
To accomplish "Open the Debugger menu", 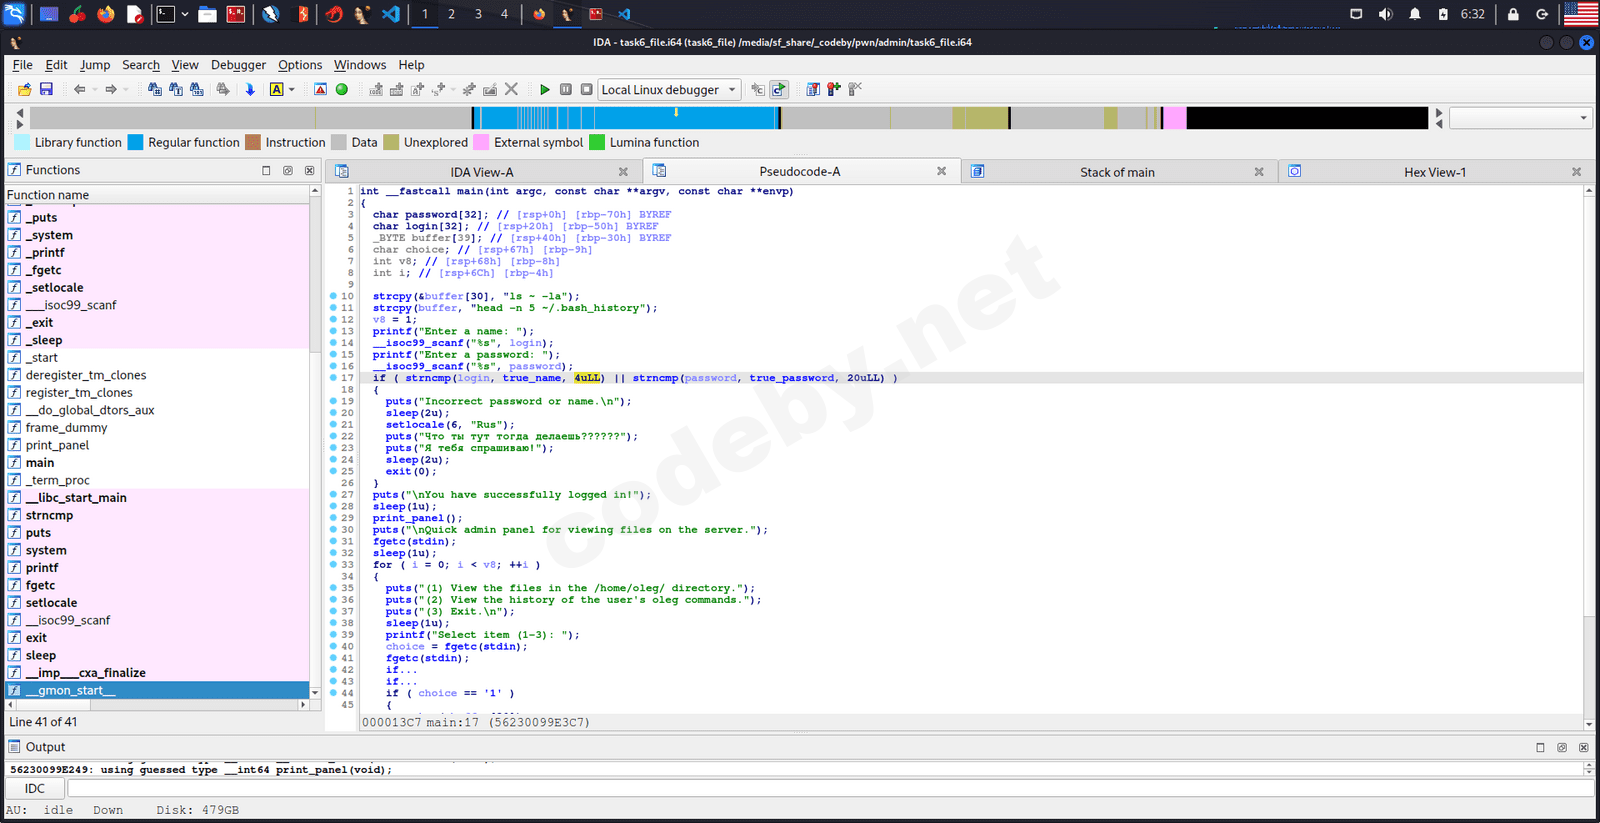I will (x=238, y=65).
